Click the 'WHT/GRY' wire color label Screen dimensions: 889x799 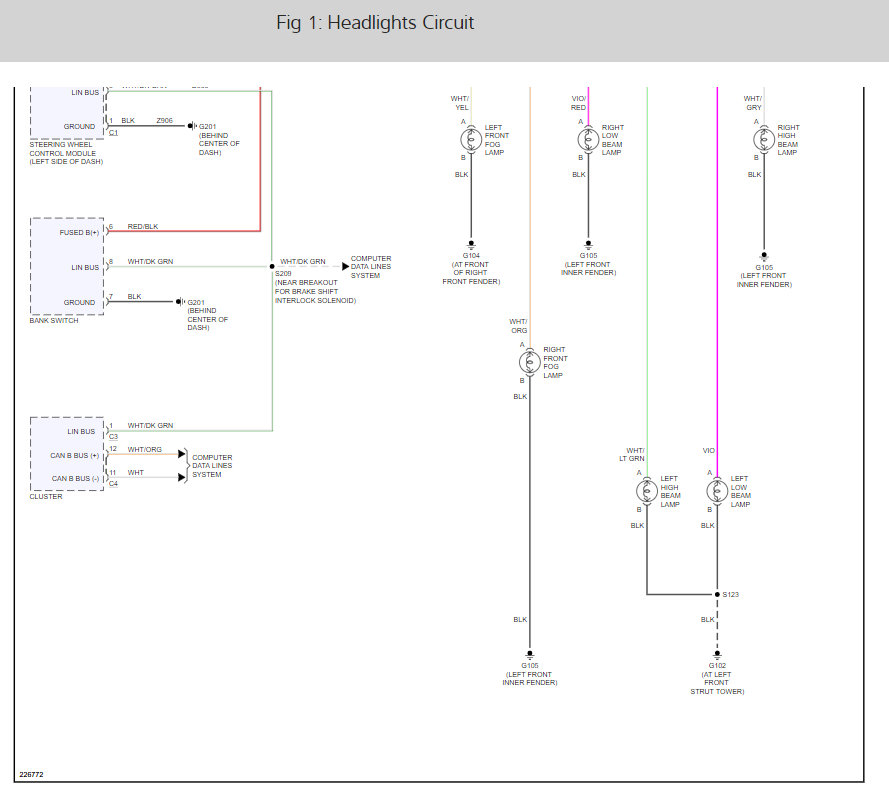point(753,103)
